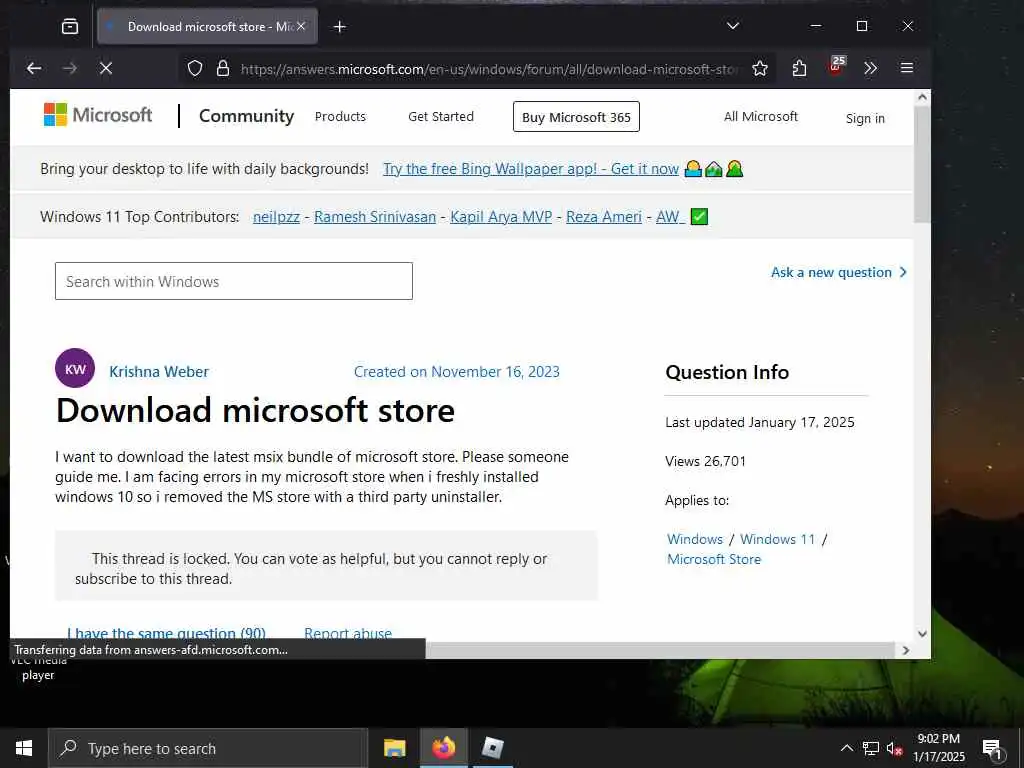Click Firefox icon in taskbar

443,748
